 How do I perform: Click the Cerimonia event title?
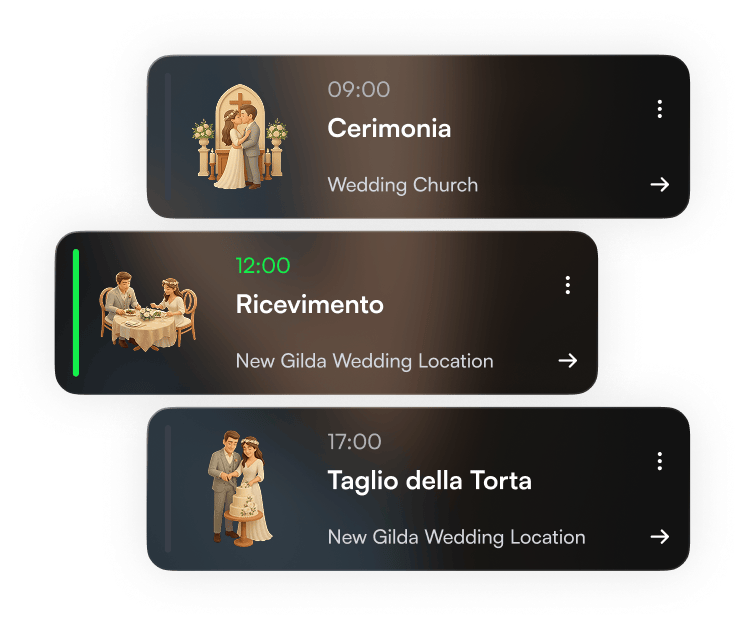[389, 128]
